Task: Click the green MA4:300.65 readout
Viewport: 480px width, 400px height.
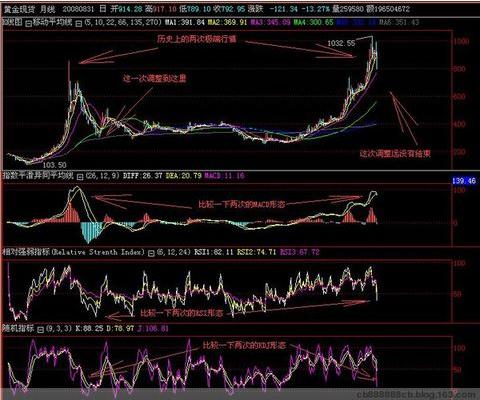Action: [313, 23]
